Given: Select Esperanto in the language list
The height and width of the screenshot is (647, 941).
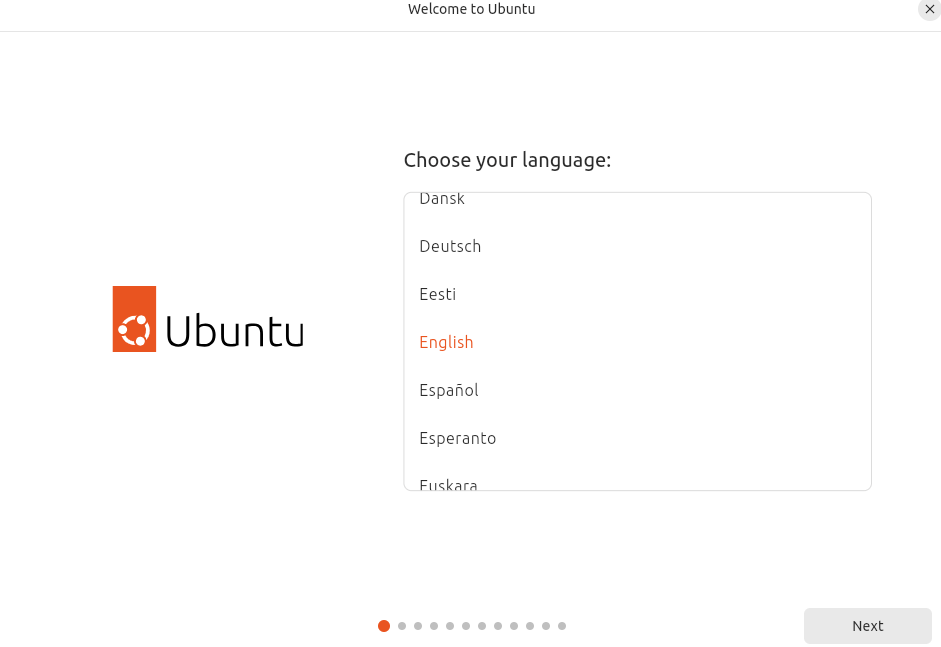Looking at the screenshot, I should (637, 438).
